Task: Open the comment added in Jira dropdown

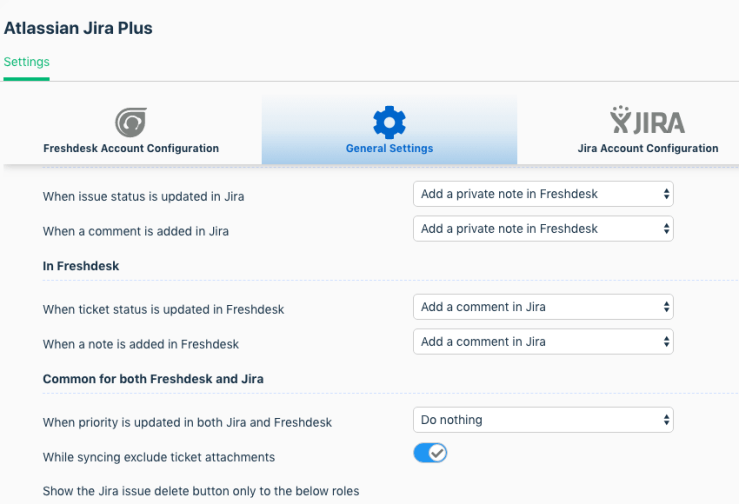Action: pos(543,229)
